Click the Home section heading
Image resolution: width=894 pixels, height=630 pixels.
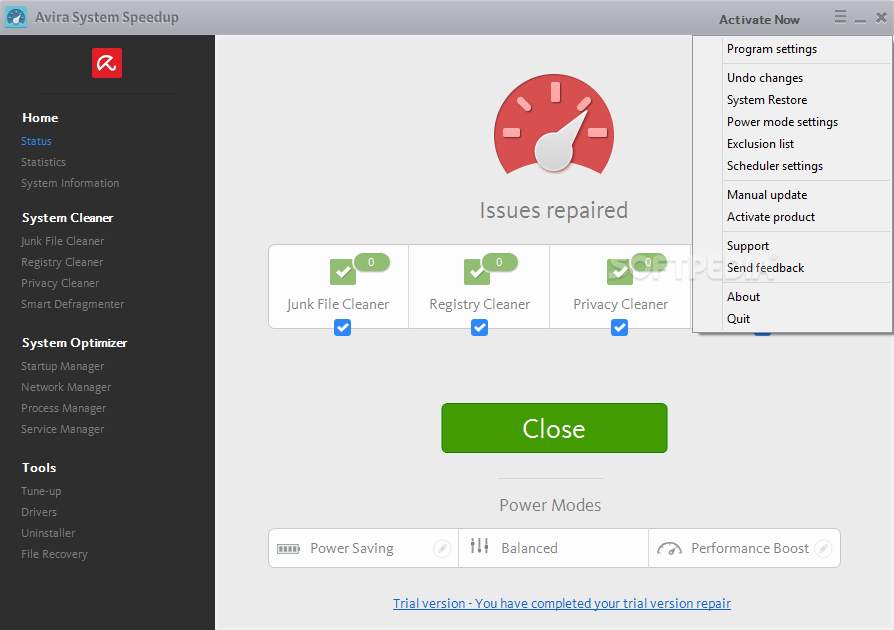40,117
